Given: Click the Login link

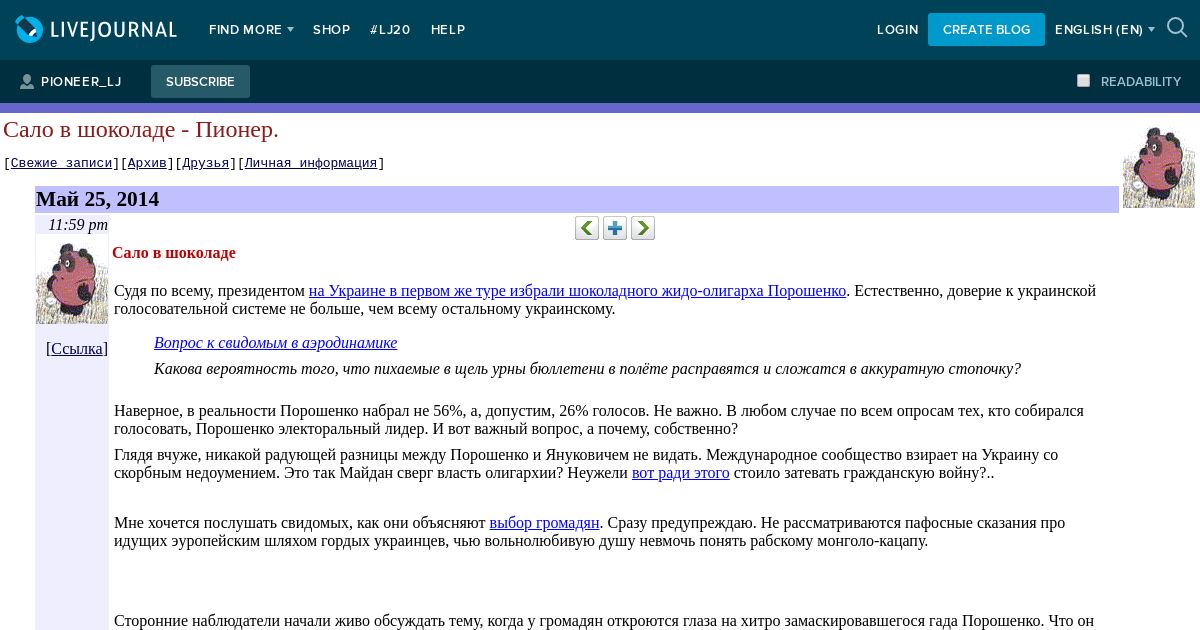Looking at the screenshot, I should click(897, 30).
